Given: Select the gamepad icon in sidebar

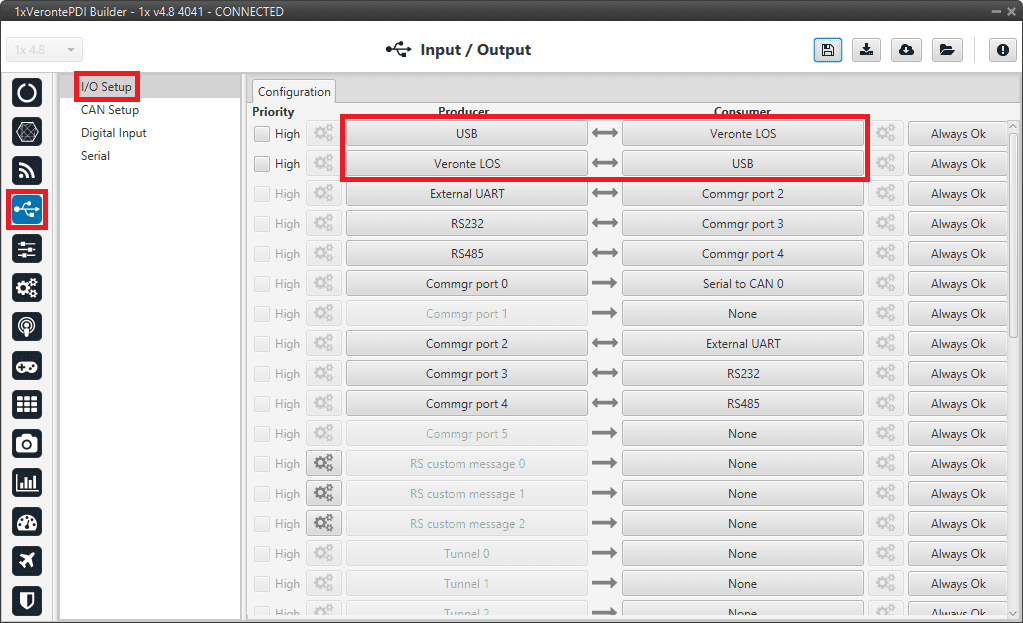Looking at the screenshot, I should tap(27, 366).
